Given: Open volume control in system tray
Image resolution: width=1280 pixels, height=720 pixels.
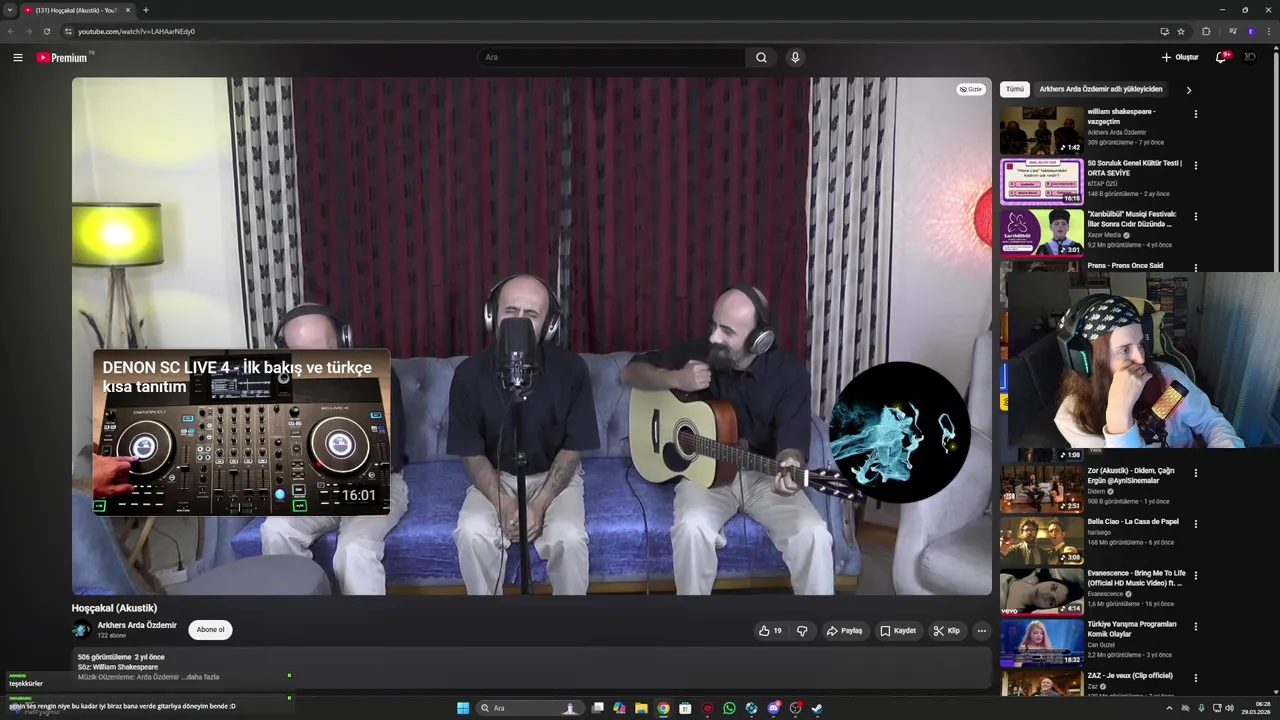Looking at the screenshot, I should tap(1229, 708).
